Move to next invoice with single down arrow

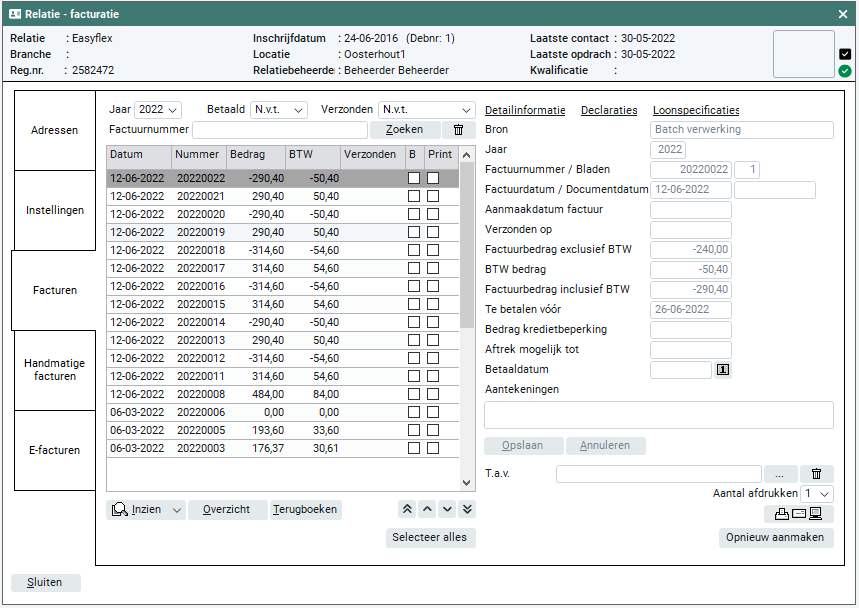click(447, 509)
